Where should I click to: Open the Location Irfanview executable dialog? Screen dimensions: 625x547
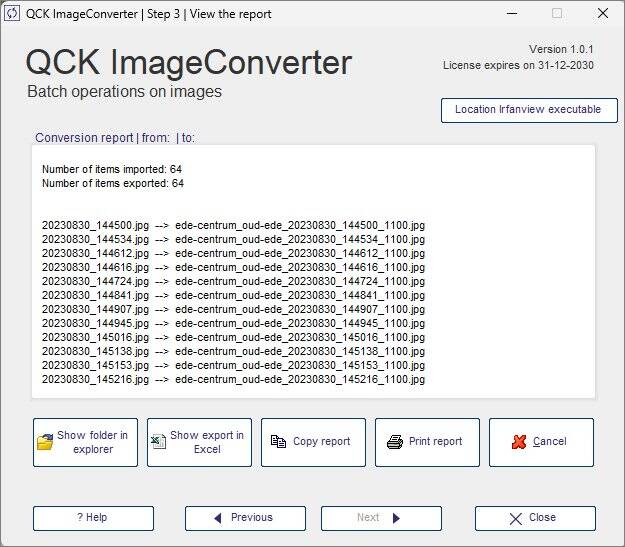point(529,110)
